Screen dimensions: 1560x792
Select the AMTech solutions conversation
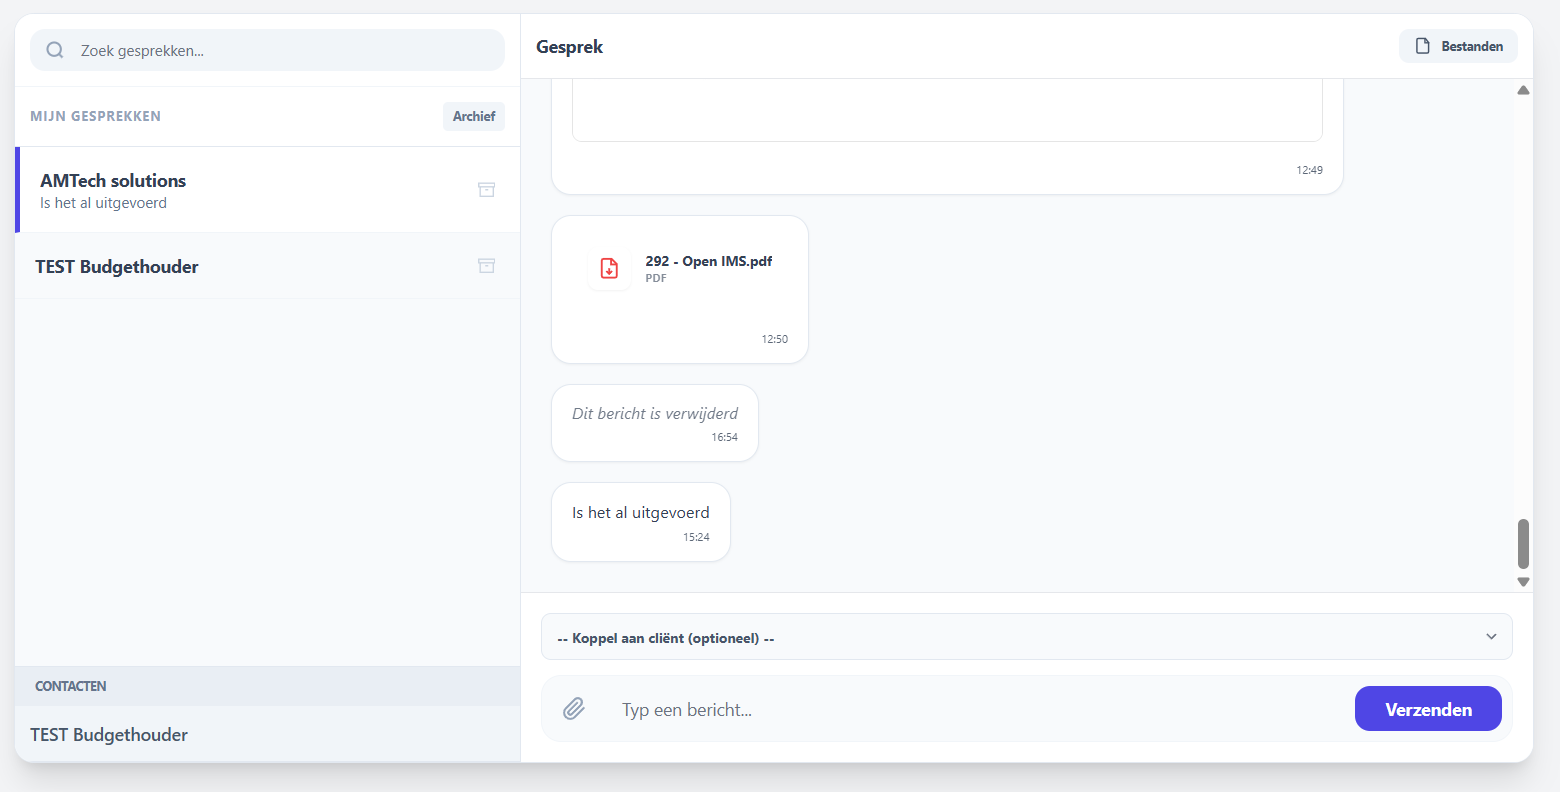pyautogui.click(x=200, y=190)
